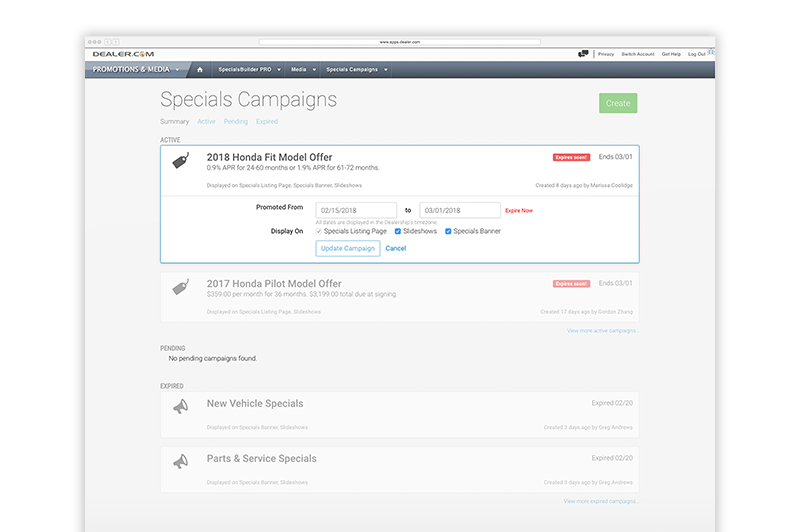Viewport: 800px width, 532px height.
Task: Cancel editing the campaign
Action: tap(395, 248)
